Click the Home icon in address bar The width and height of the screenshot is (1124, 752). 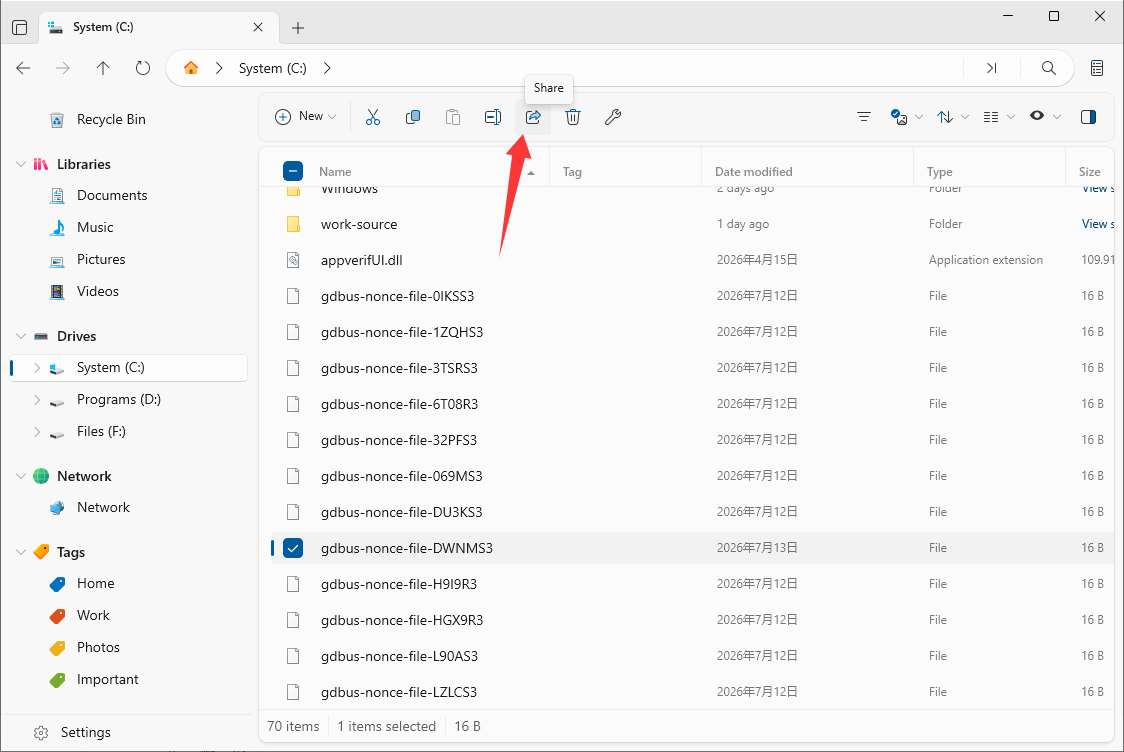tap(191, 67)
